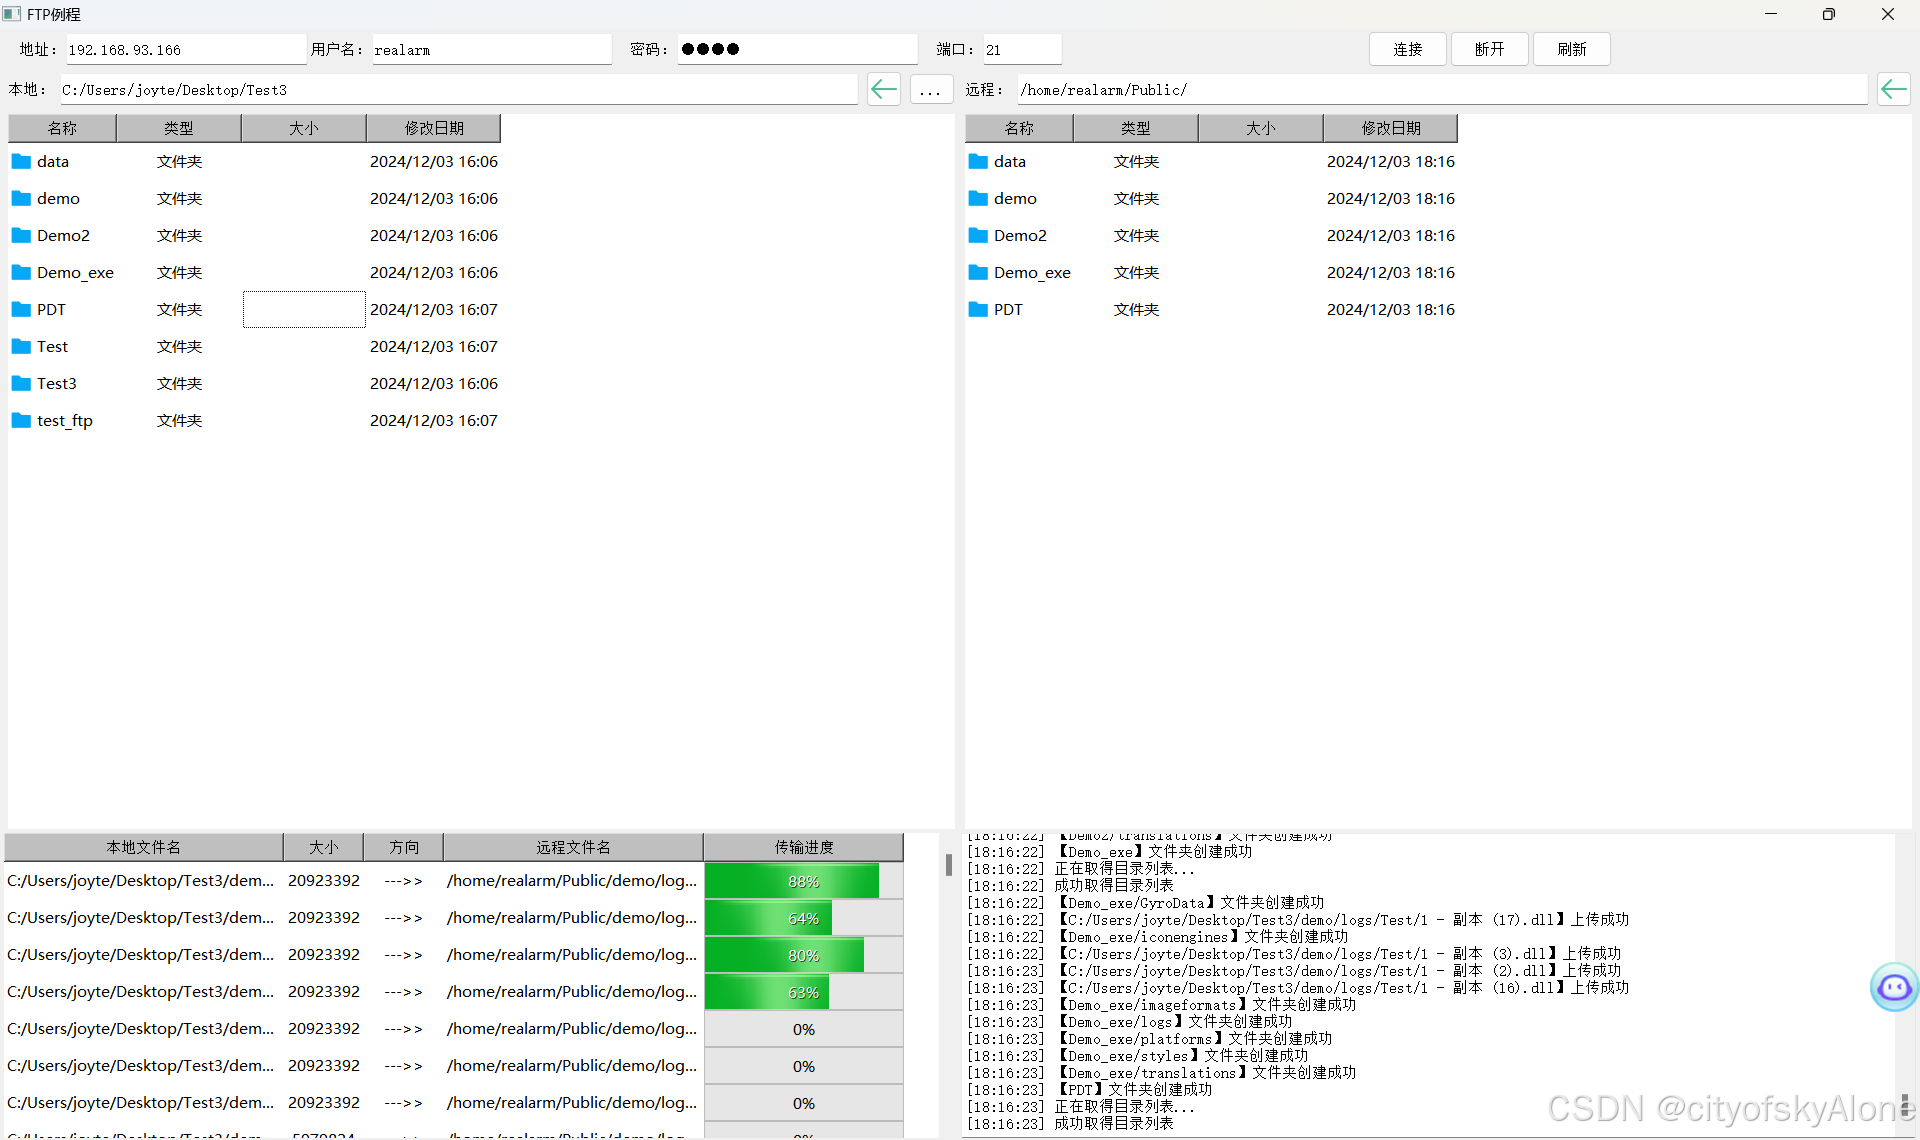1920x1140 pixels.
Task: Click the transfer list vertical scrollbar
Action: (x=948, y=865)
